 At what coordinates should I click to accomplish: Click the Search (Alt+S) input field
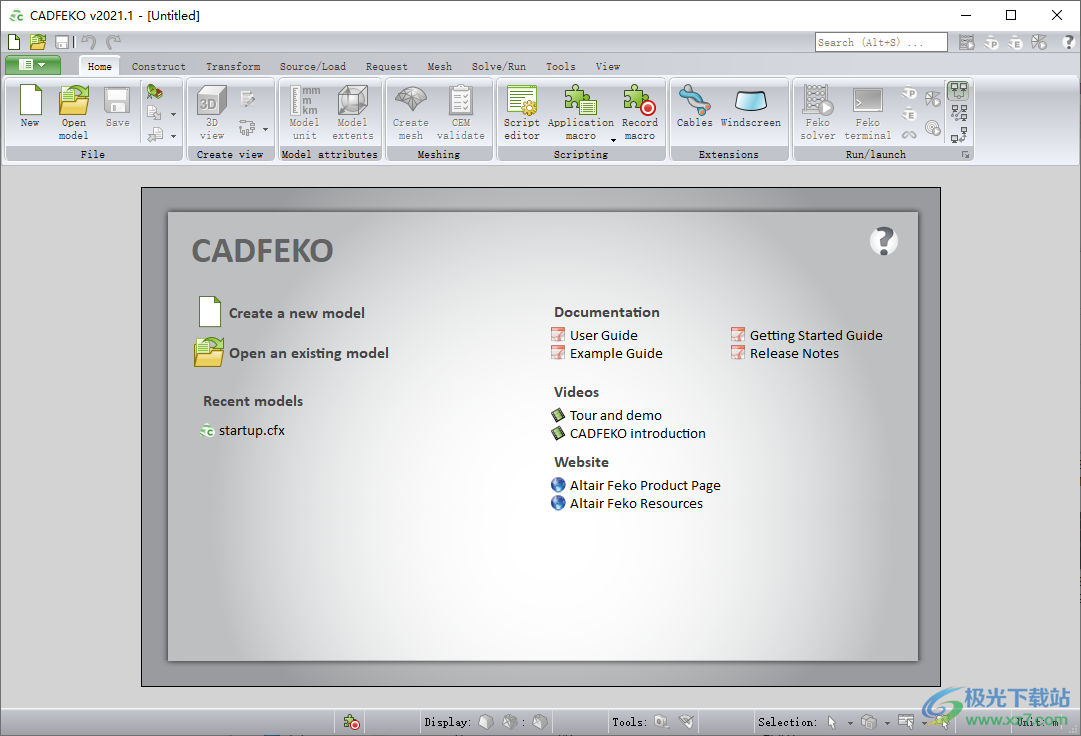(881, 42)
